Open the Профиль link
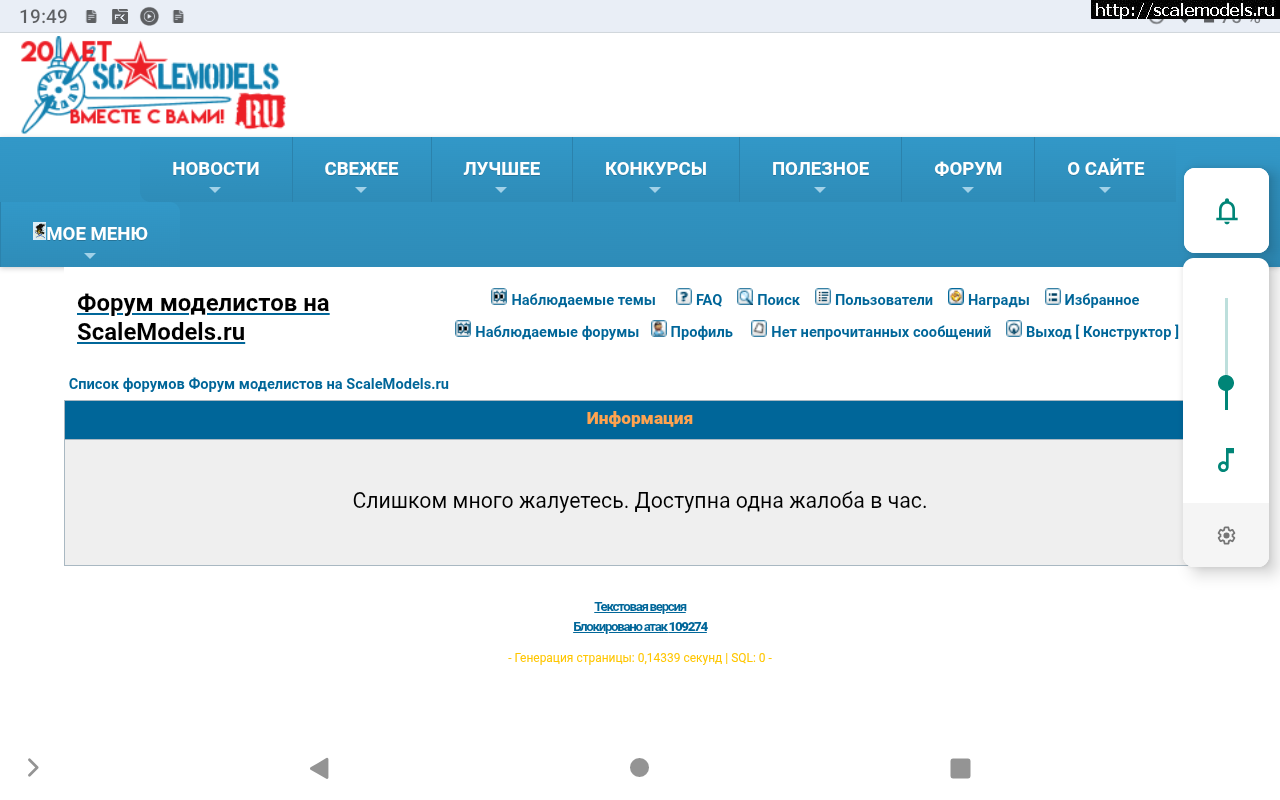The width and height of the screenshot is (1280, 800). pyautogui.click(x=701, y=332)
